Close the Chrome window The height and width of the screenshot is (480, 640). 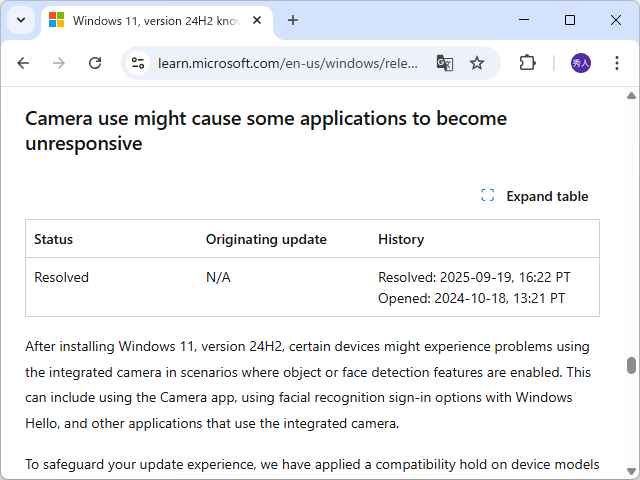[x=616, y=20]
